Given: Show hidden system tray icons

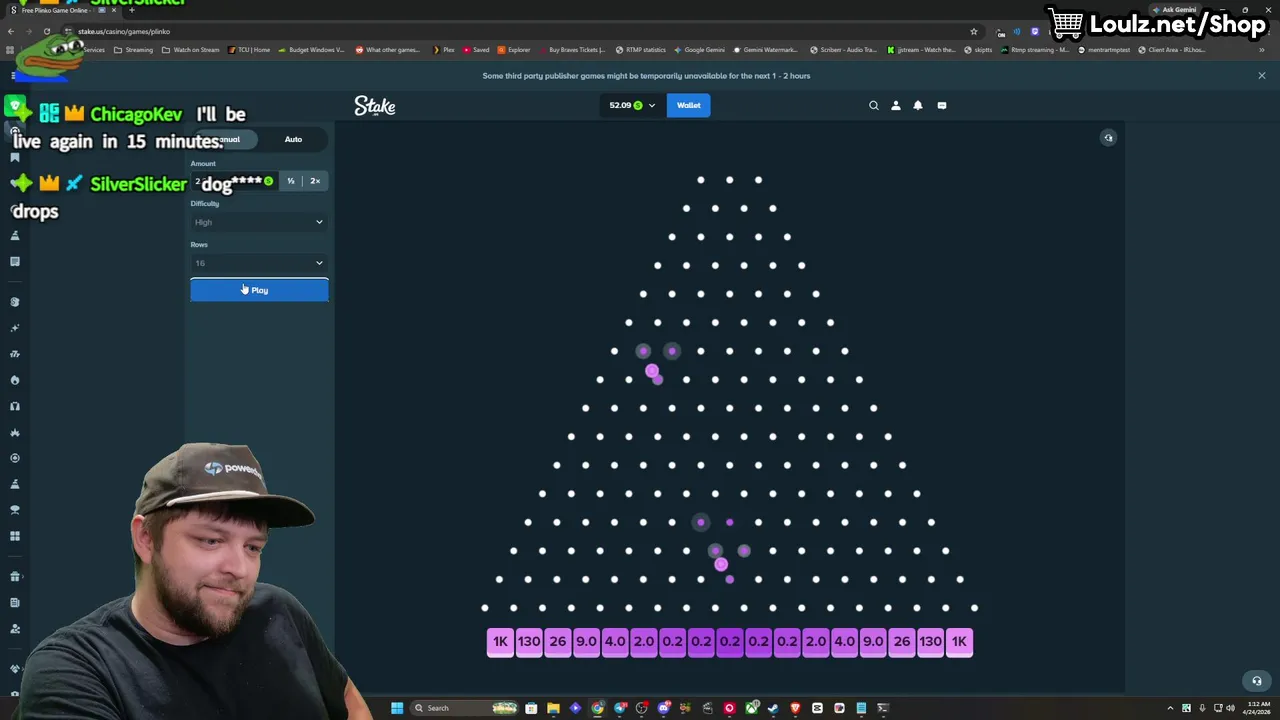Looking at the screenshot, I should 1172,708.
